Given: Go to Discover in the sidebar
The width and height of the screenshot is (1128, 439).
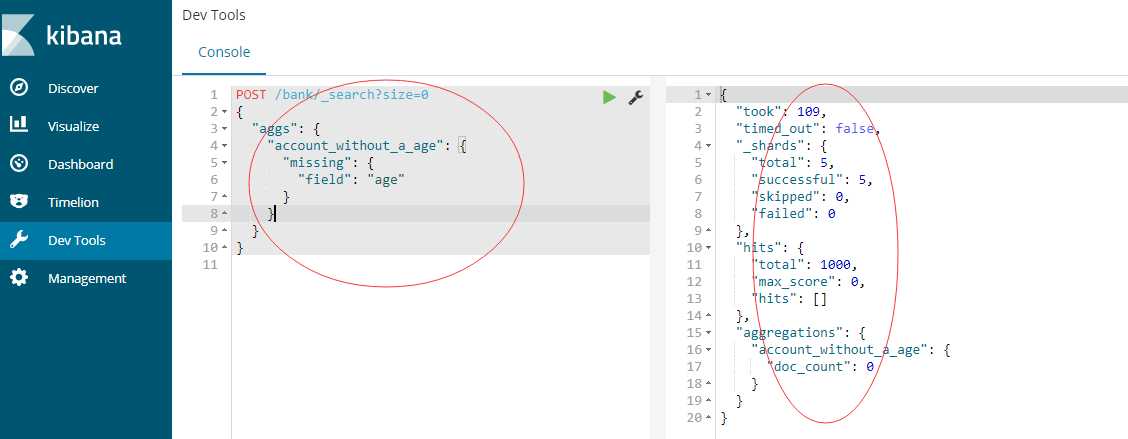Looking at the screenshot, I should click(x=73, y=89).
